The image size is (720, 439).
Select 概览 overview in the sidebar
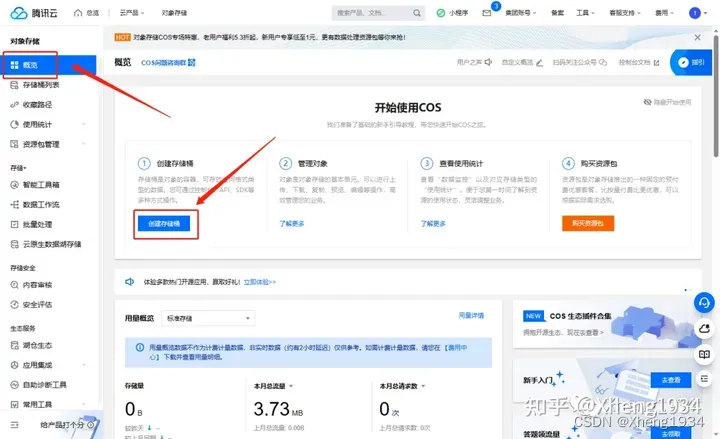48,65
